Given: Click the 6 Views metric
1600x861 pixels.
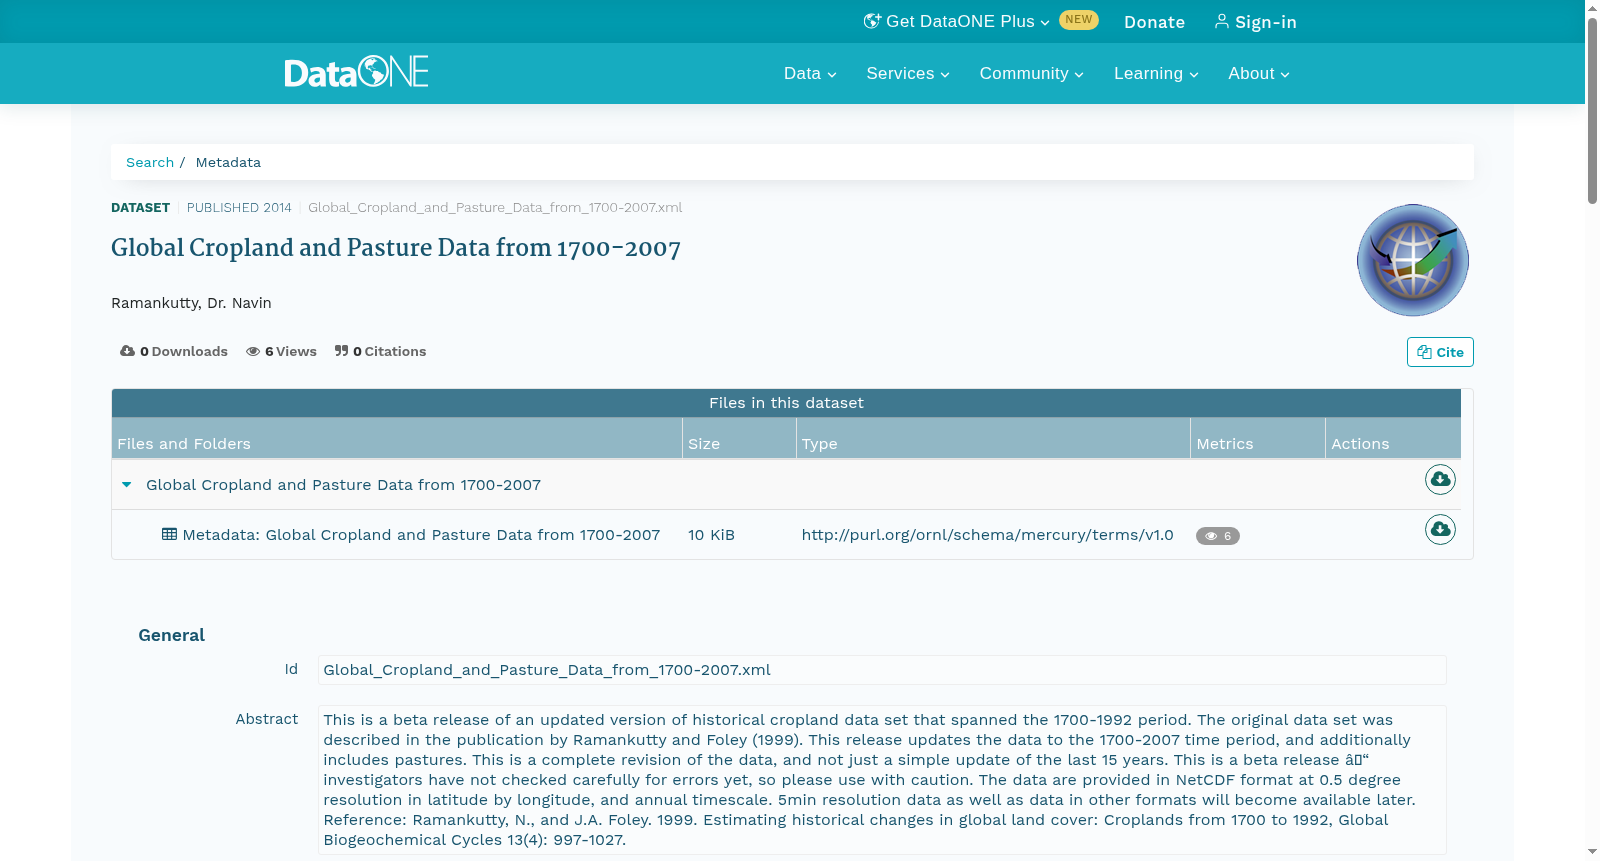Looking at the screenshot, I should click(x=282, y=351).
